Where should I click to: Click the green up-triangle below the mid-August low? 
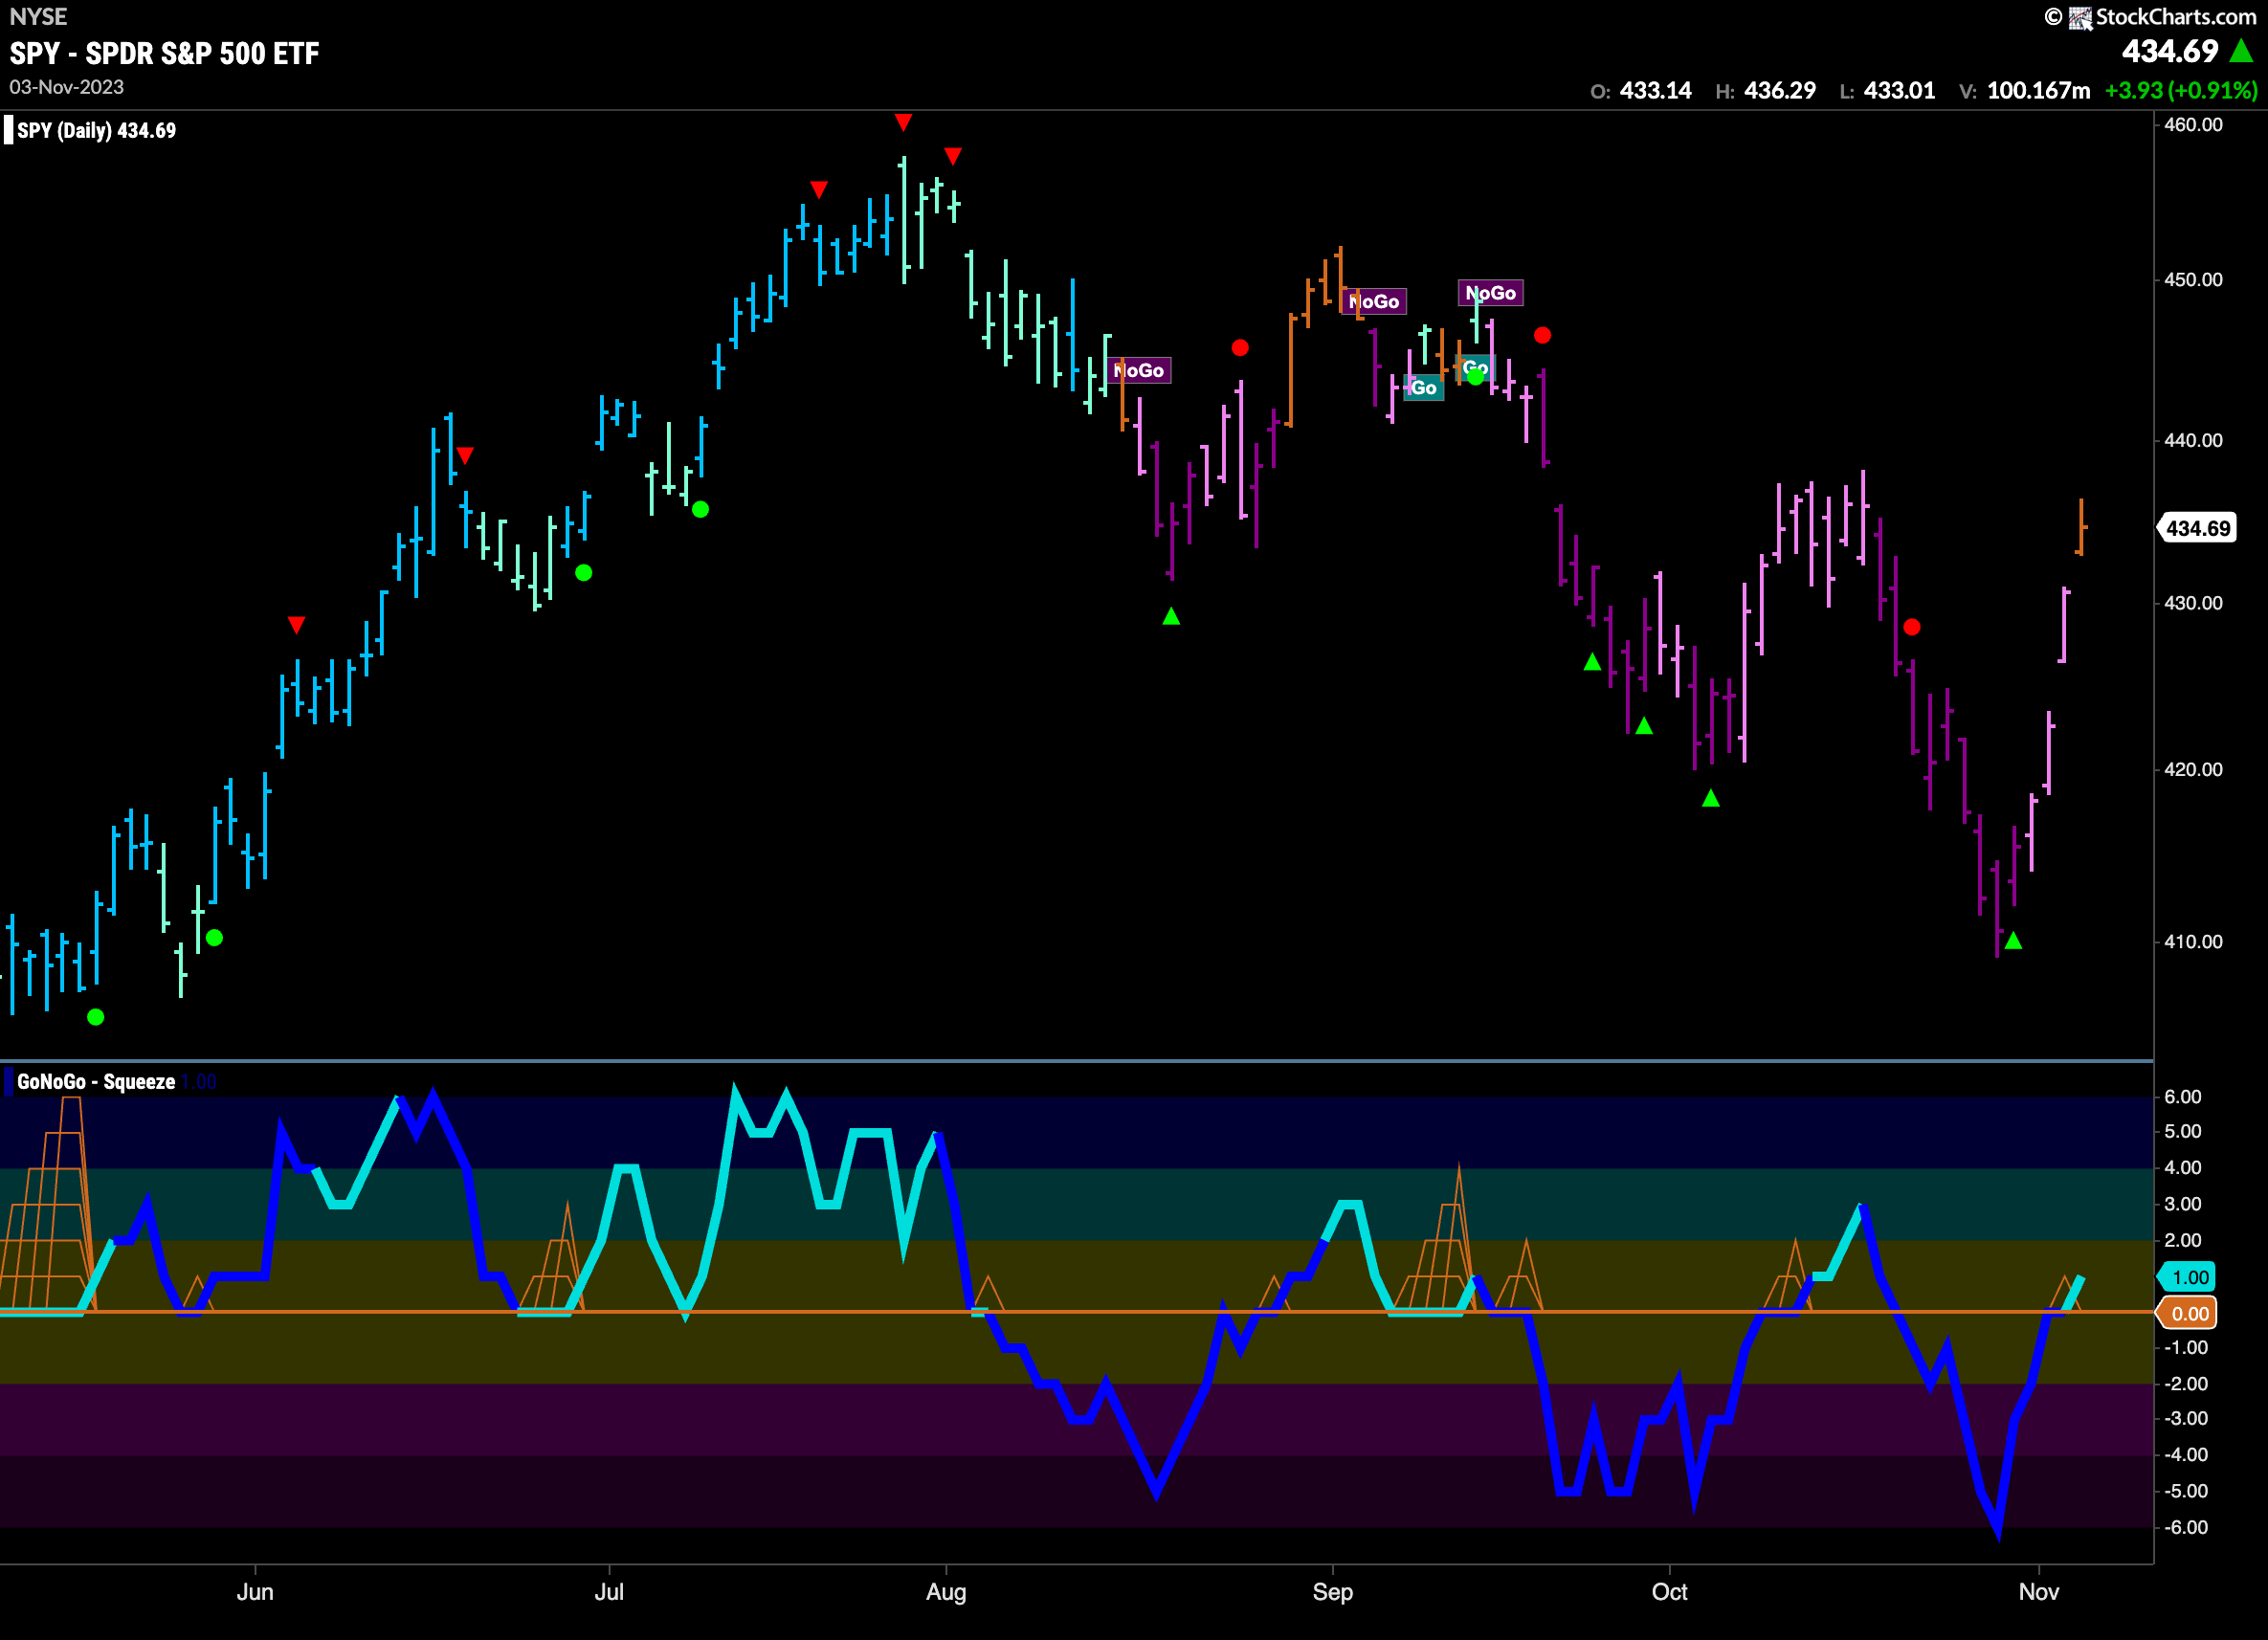tap(1172, 617)
